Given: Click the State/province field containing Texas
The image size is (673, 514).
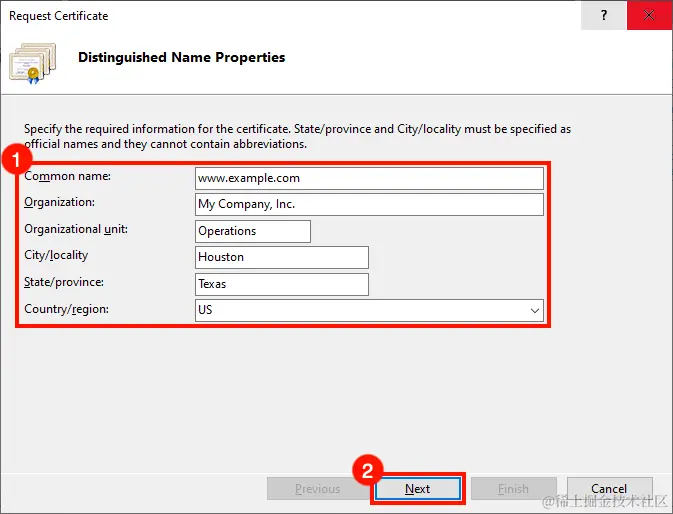Looking at the screenshot, I should [x=282, y=284].
